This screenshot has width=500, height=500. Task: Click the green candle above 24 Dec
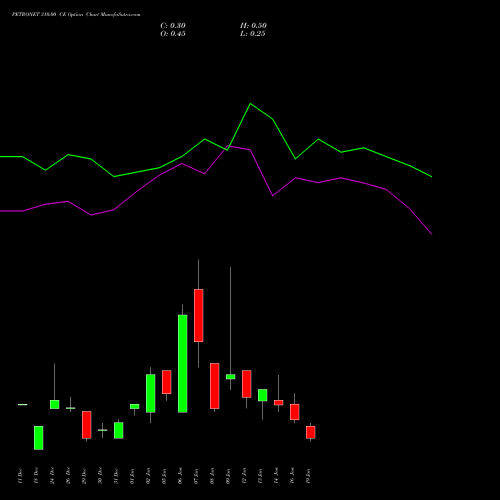[55, 404]
